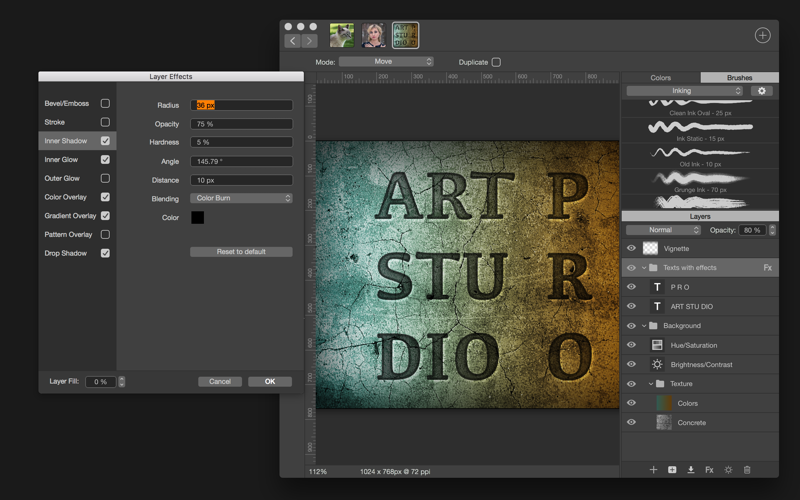The height and width of the screenshot is (500, 800).
Task: Click the black shadow color swatch
Action: (198, 217)
